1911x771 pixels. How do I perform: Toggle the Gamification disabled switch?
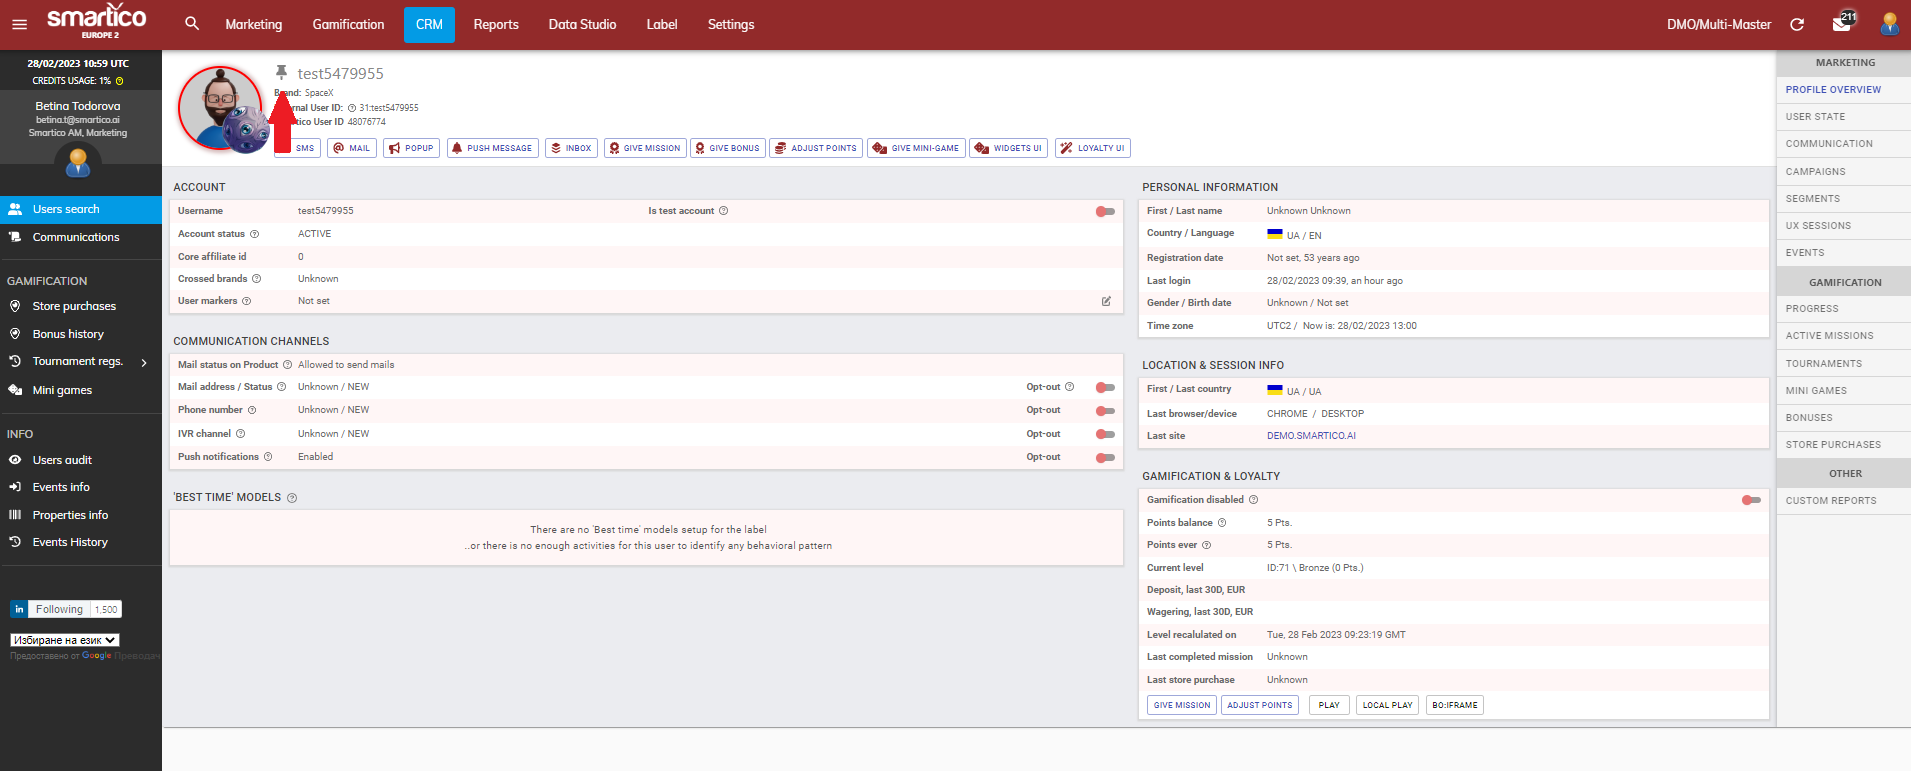pos(1751,500)
